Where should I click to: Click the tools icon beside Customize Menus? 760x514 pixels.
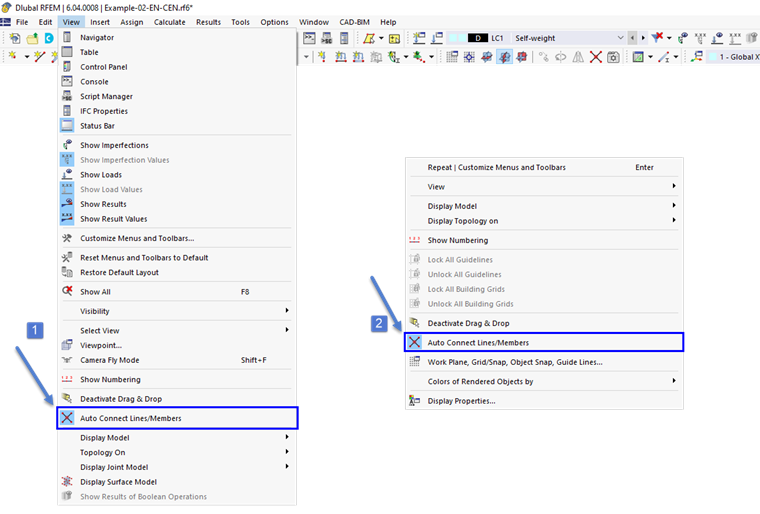click(67, 238)
